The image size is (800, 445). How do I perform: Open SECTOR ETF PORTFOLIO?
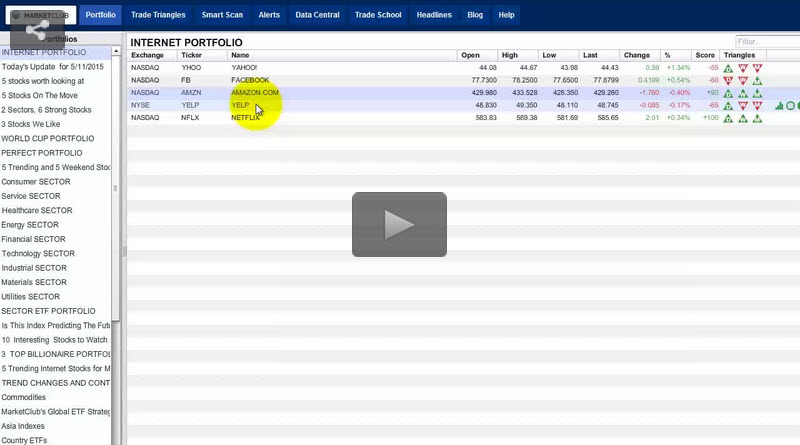[48, 311]
